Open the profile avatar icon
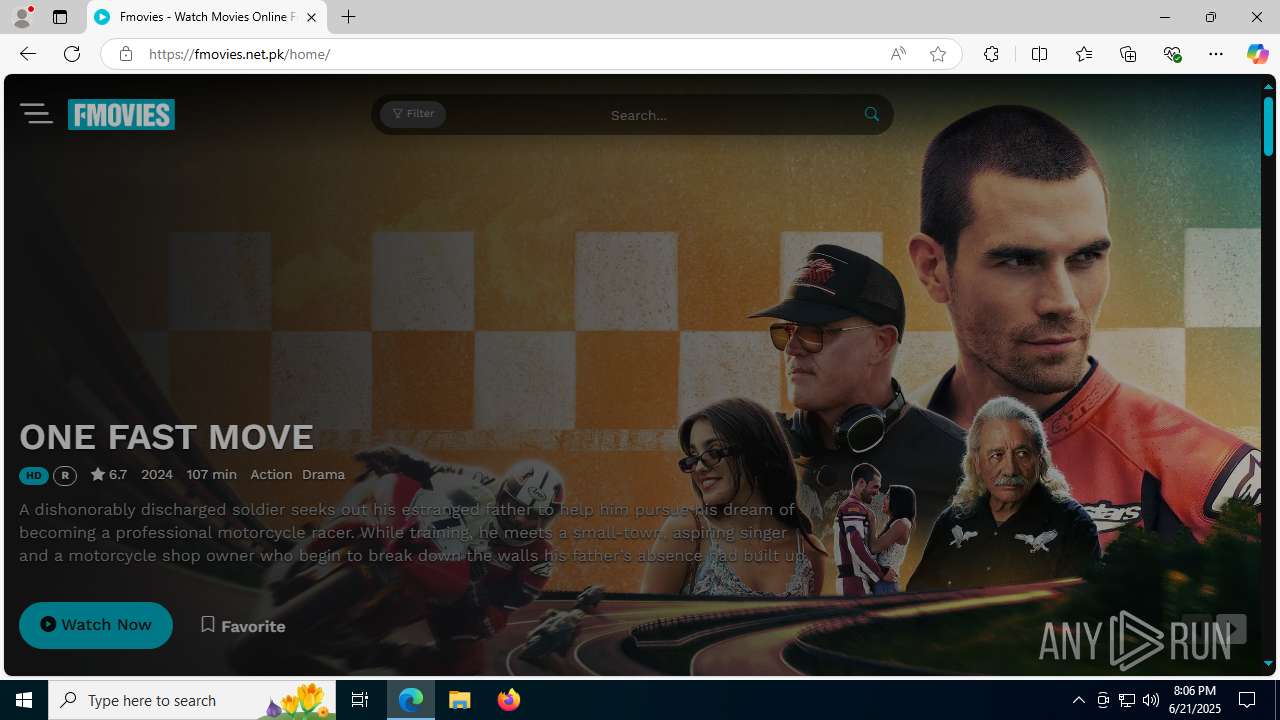Viewport: 1280px width, 720px height. click(x=22, y=17)
